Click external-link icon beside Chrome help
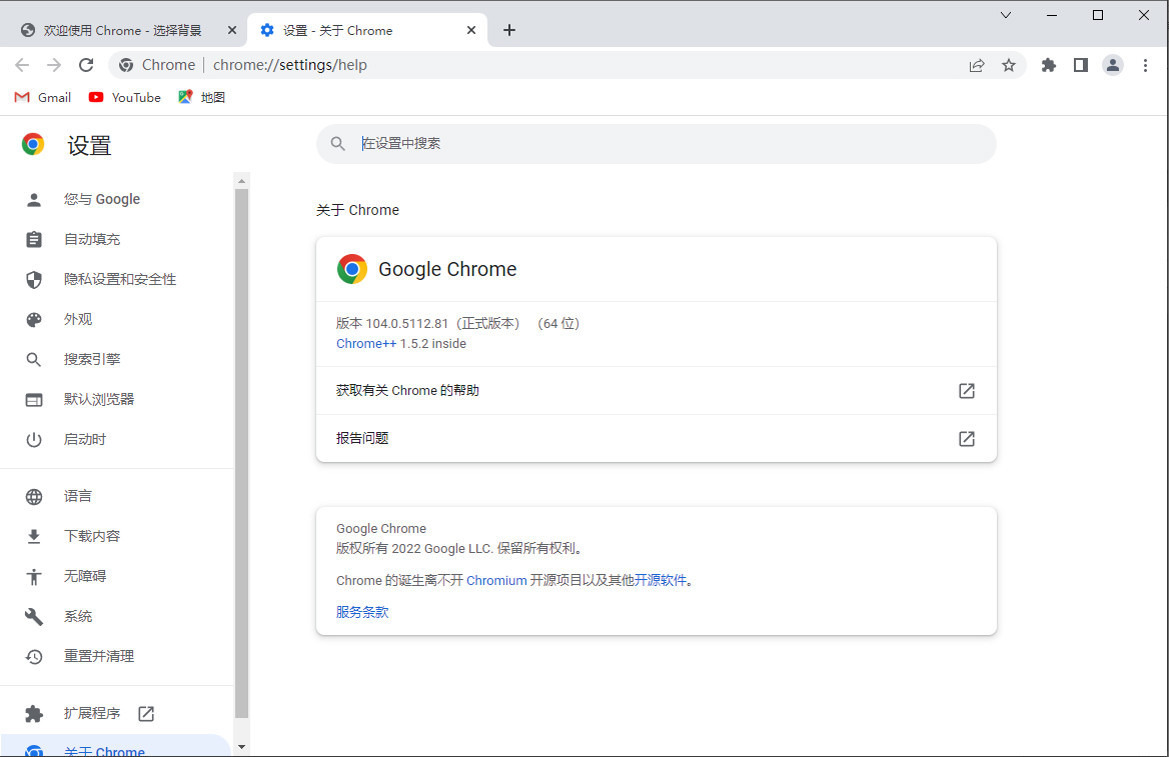Image resolution: width=1169 pixels, height=757 pixels. coord(966,391)
